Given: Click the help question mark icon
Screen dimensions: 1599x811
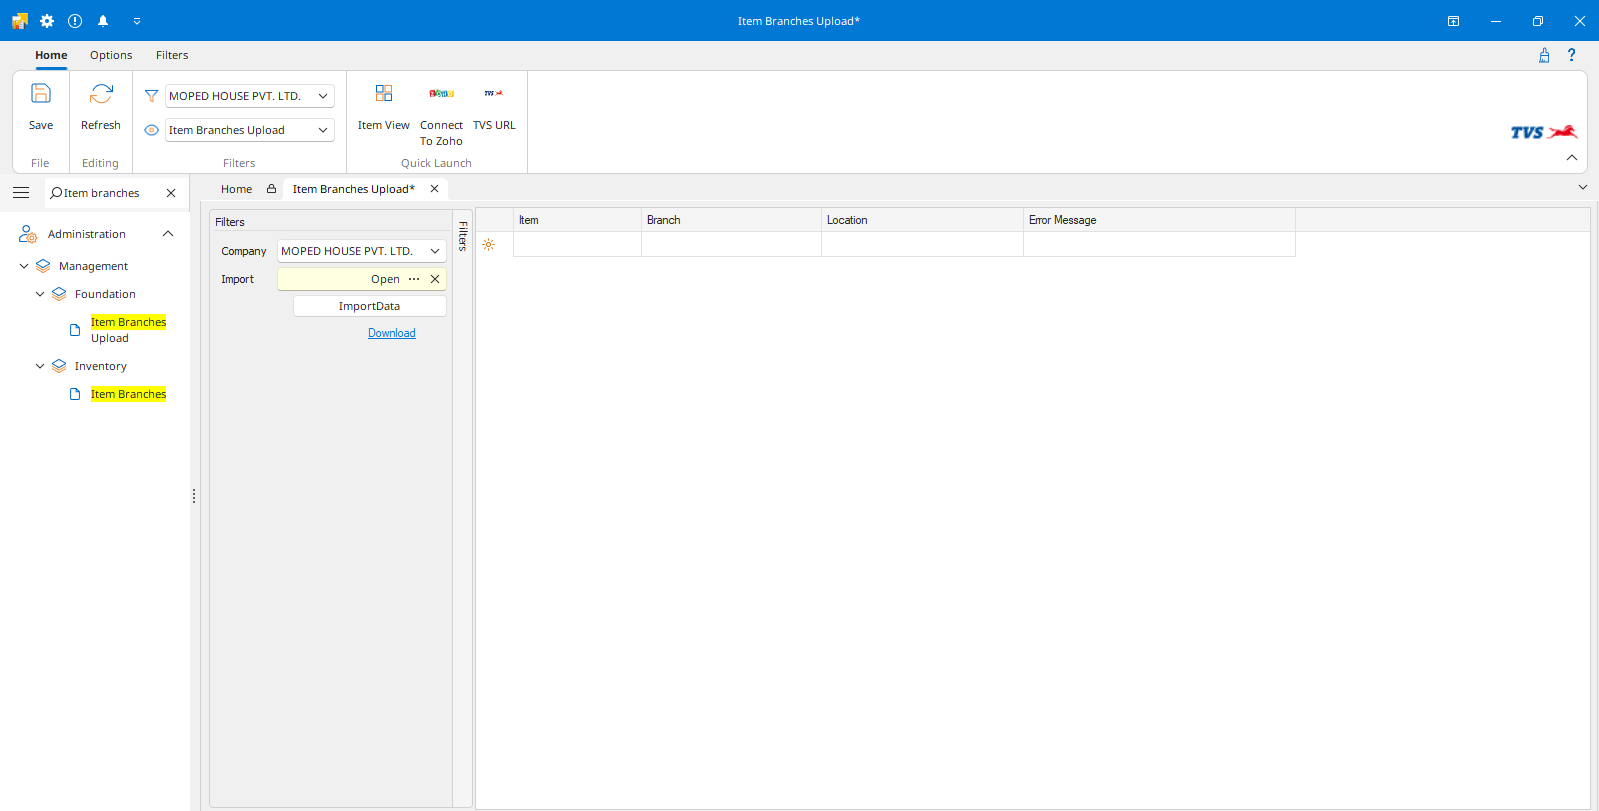Looking at the screenshot, I should pyautogui.click(x=1571, y=55).
